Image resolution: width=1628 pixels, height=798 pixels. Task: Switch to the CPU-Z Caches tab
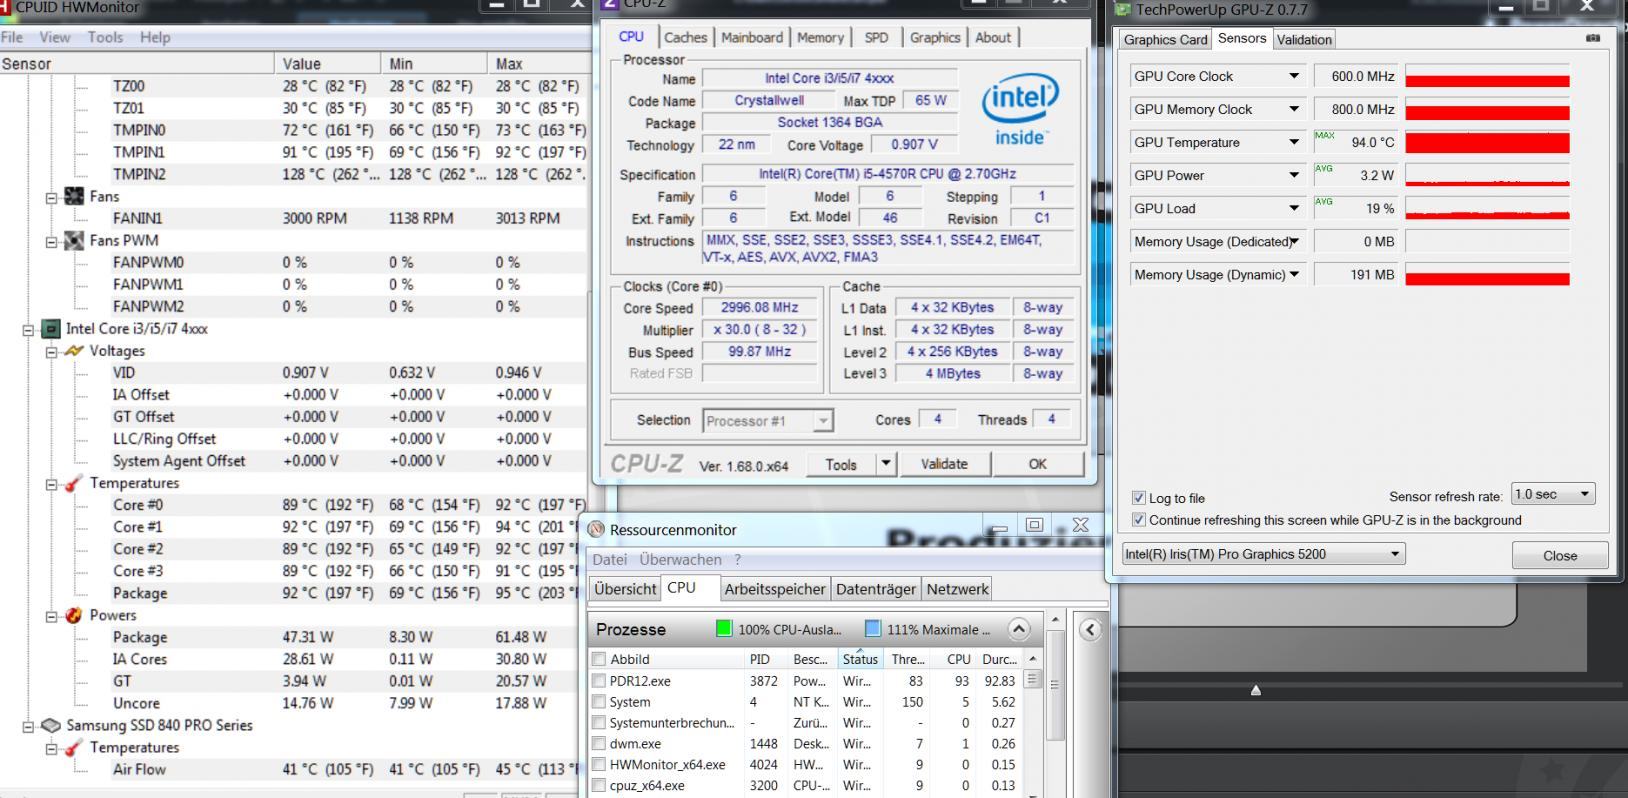(x=685, y=38)
